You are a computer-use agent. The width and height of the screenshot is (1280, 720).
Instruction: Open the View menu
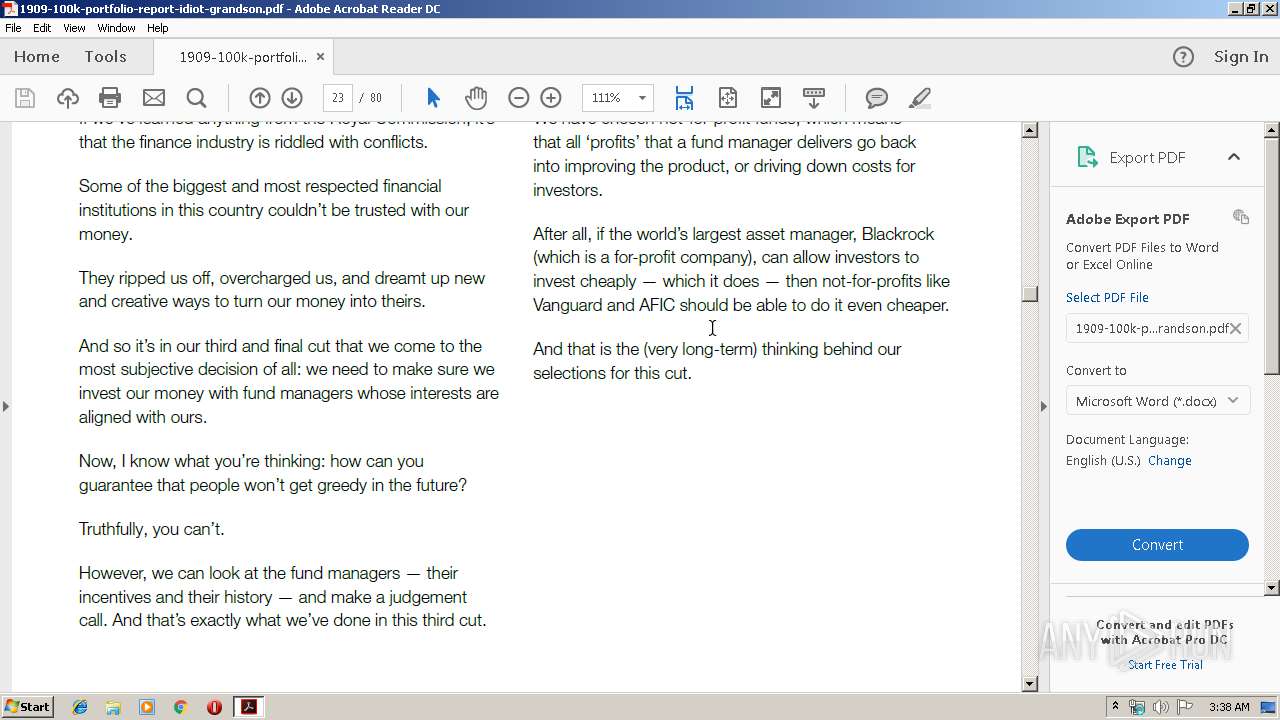click(75, 28)
